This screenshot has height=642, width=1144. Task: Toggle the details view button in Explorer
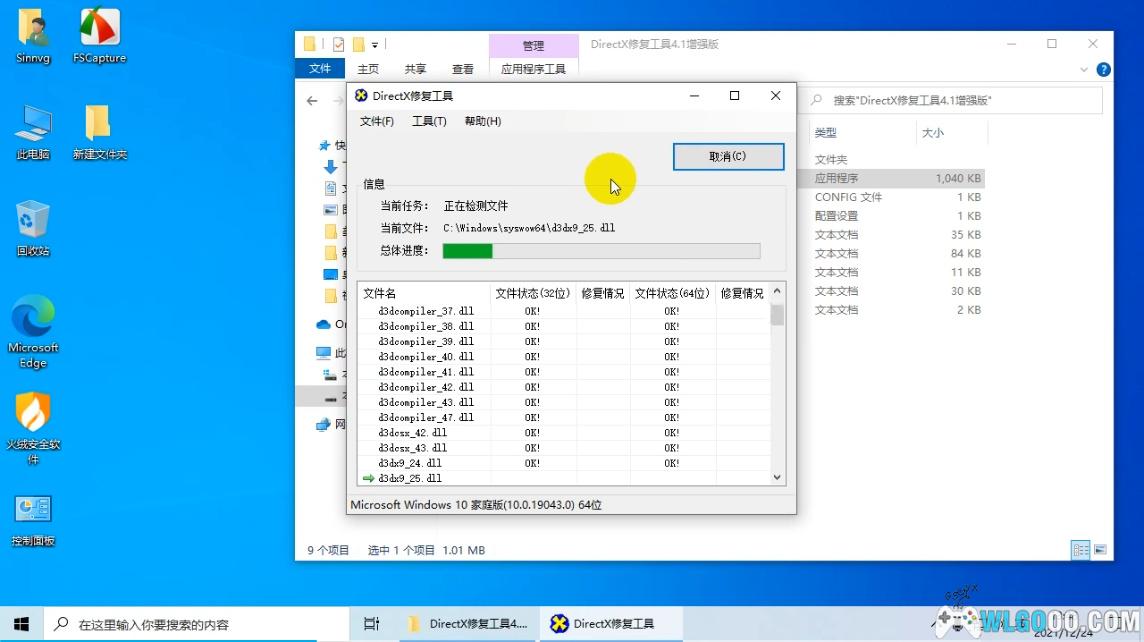(1080, 550)
